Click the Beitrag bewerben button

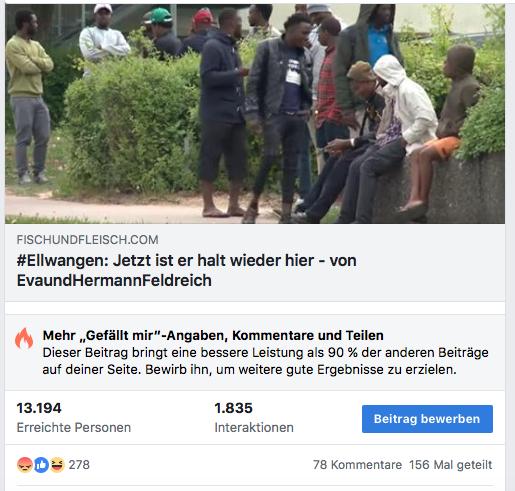coord(427,419)
